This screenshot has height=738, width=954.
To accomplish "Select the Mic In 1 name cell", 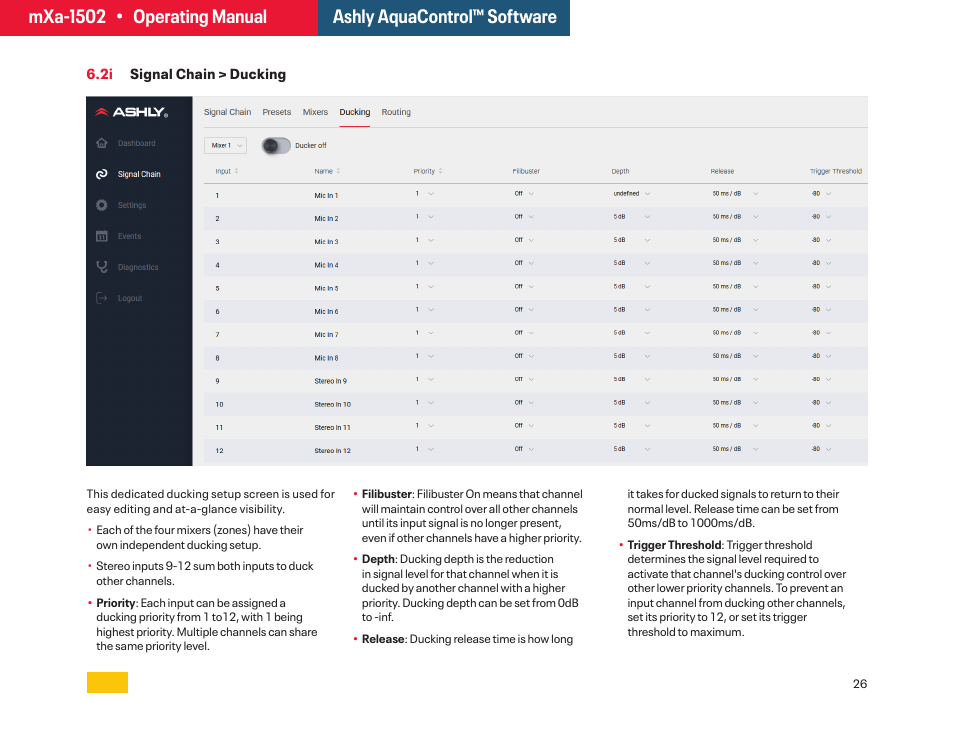I will click(x=326, y=195).
